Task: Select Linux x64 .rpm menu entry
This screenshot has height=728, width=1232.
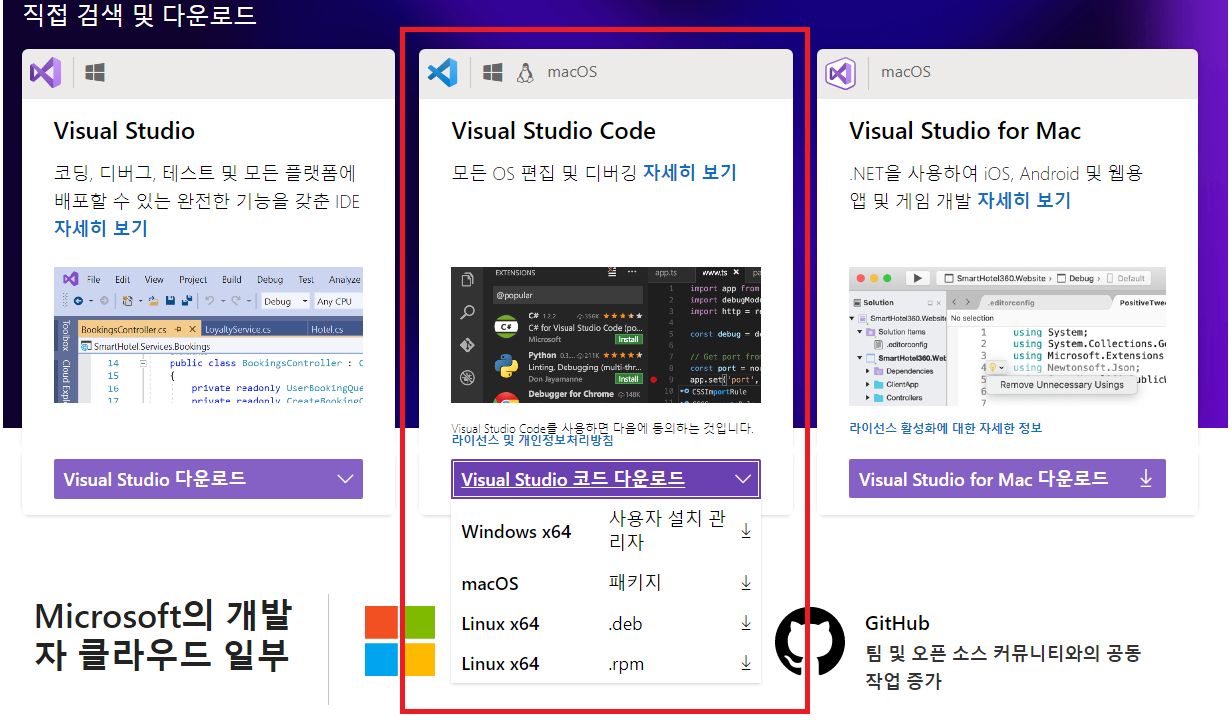Action: [x=606, y=663]
